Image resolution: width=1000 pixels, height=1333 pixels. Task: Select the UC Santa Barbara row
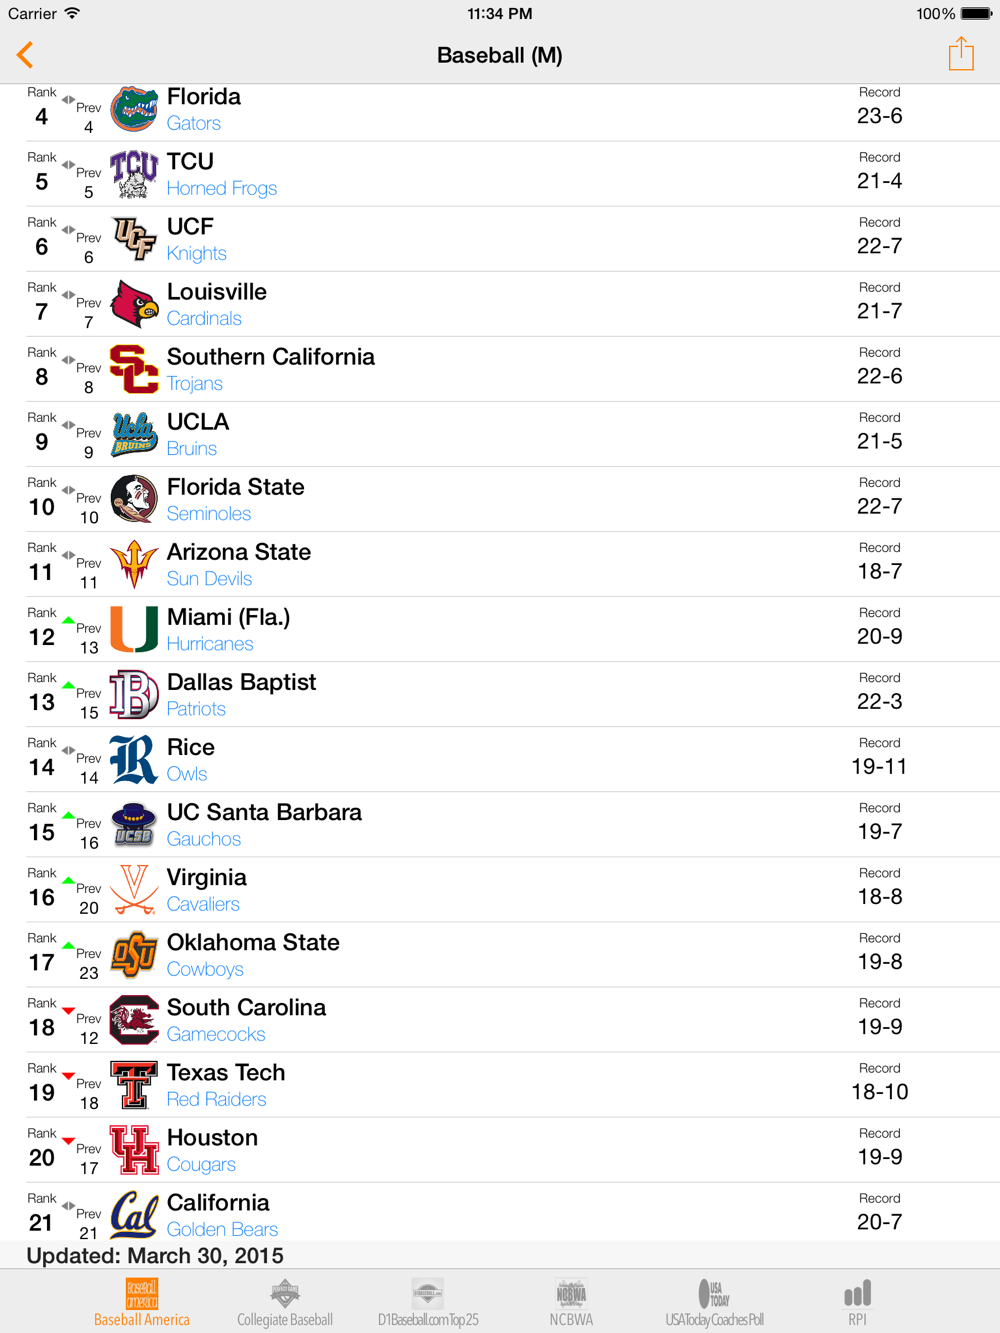pyautogui.click(x=512, y=824)
